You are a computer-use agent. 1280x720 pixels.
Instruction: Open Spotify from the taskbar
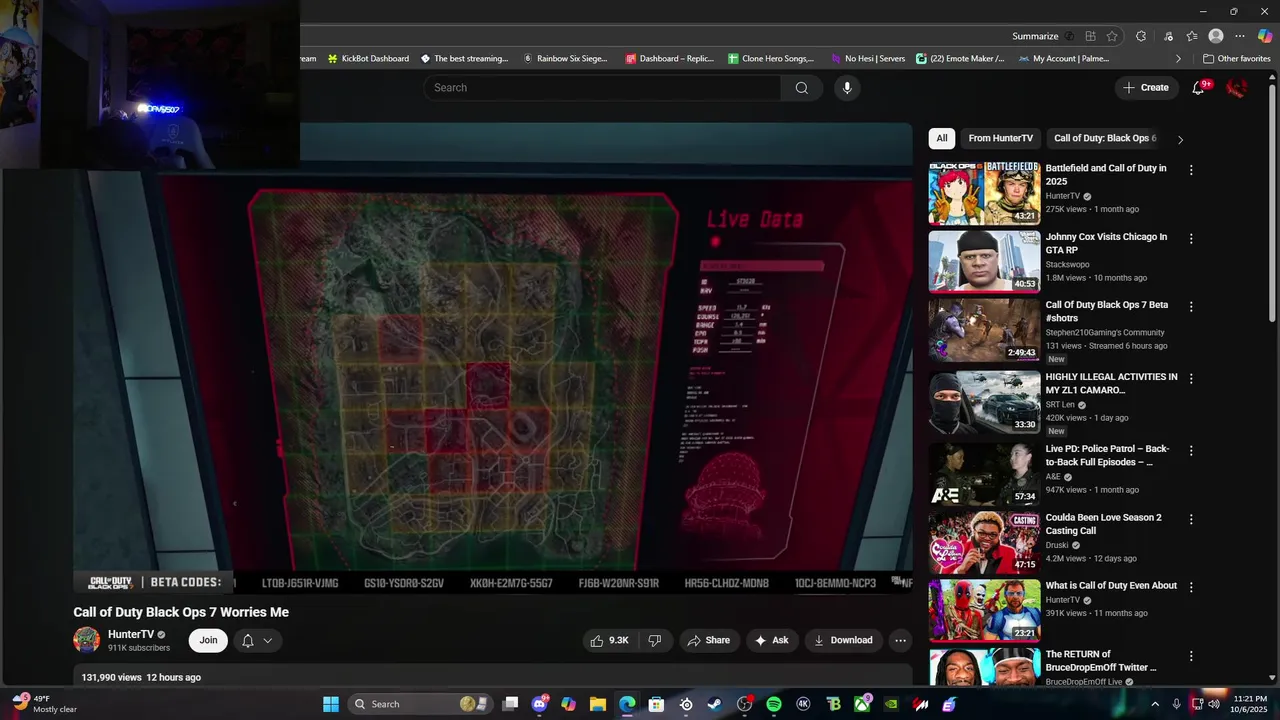[774, 704]
